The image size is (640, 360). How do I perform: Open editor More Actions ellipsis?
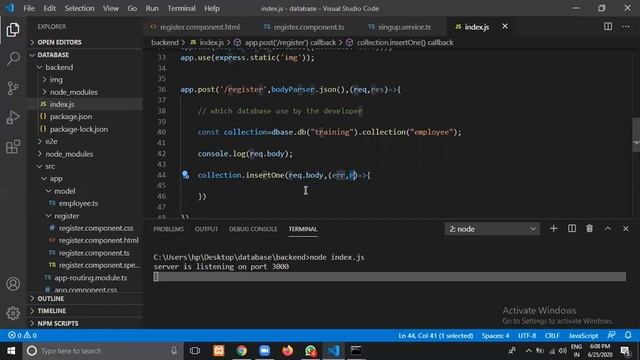pyautogui.click(x=626, y=27)
